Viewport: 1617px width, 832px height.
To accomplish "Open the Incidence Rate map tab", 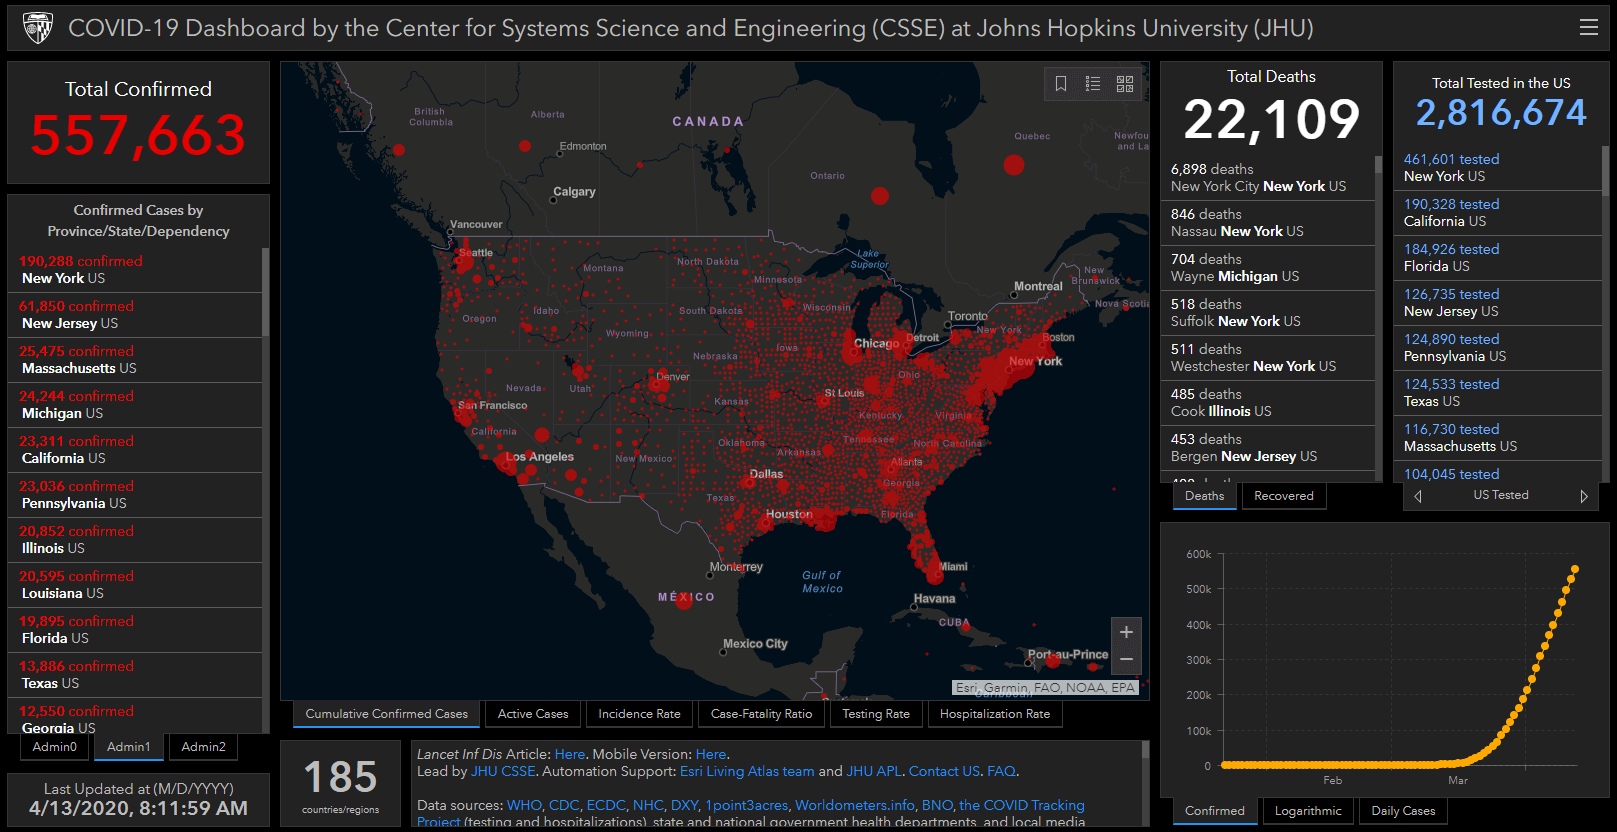I will pos(639,714).
